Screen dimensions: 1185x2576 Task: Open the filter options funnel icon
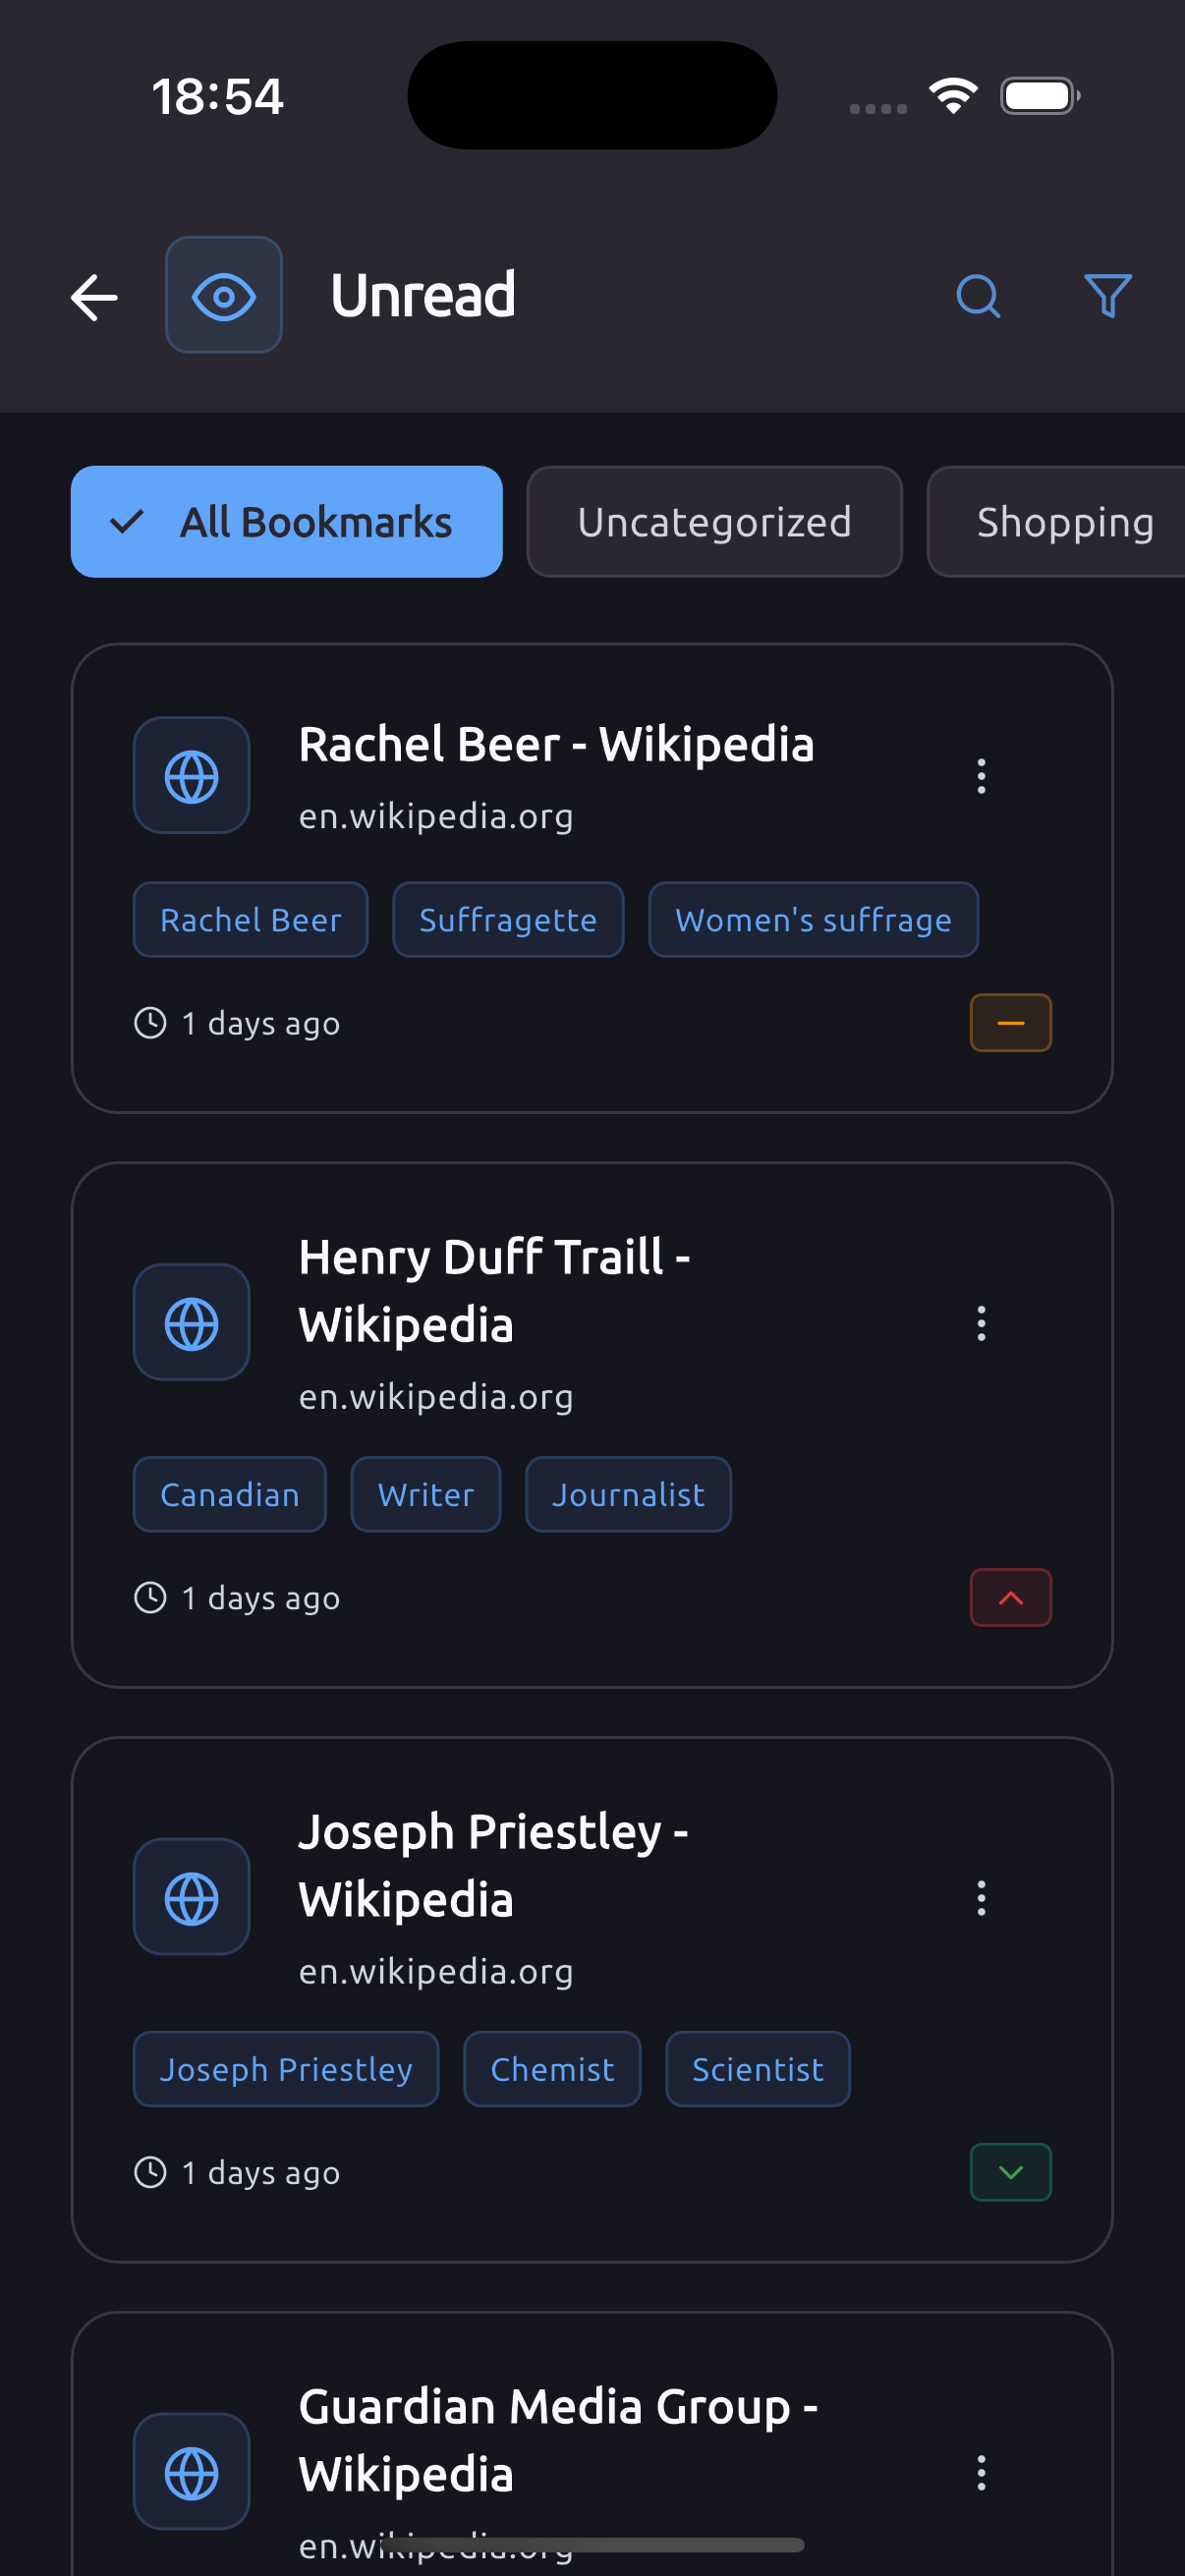point(1107,296)
